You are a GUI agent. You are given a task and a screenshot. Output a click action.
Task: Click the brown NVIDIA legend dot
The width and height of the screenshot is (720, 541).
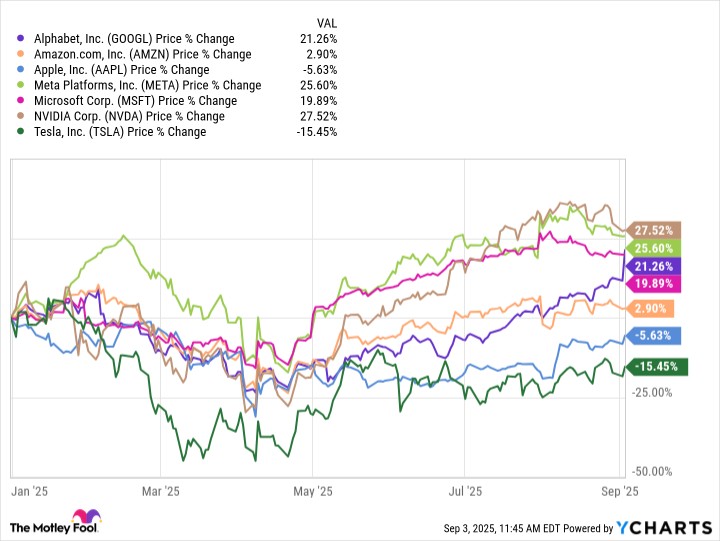20,116
